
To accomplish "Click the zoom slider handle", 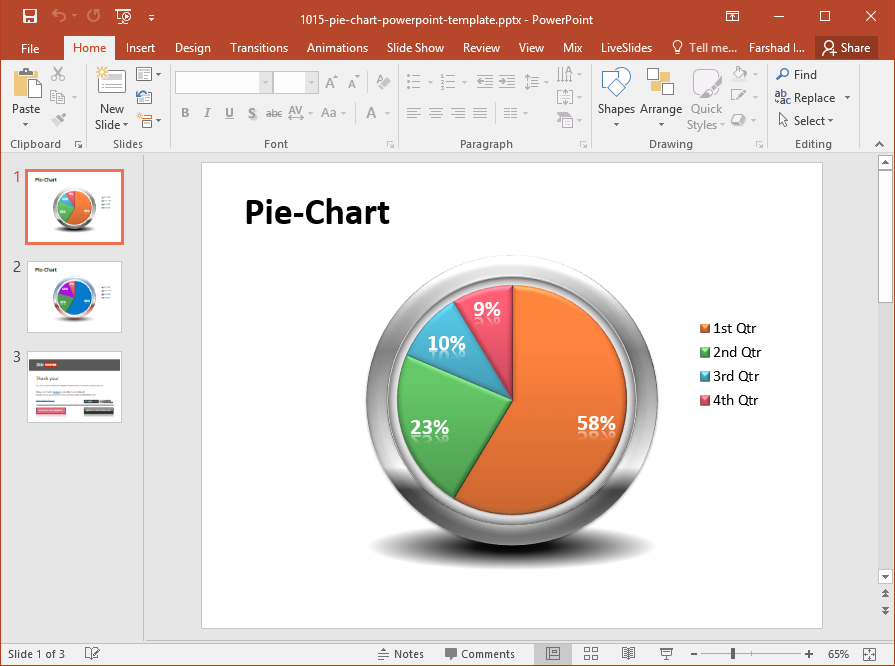I will point(733,654).
